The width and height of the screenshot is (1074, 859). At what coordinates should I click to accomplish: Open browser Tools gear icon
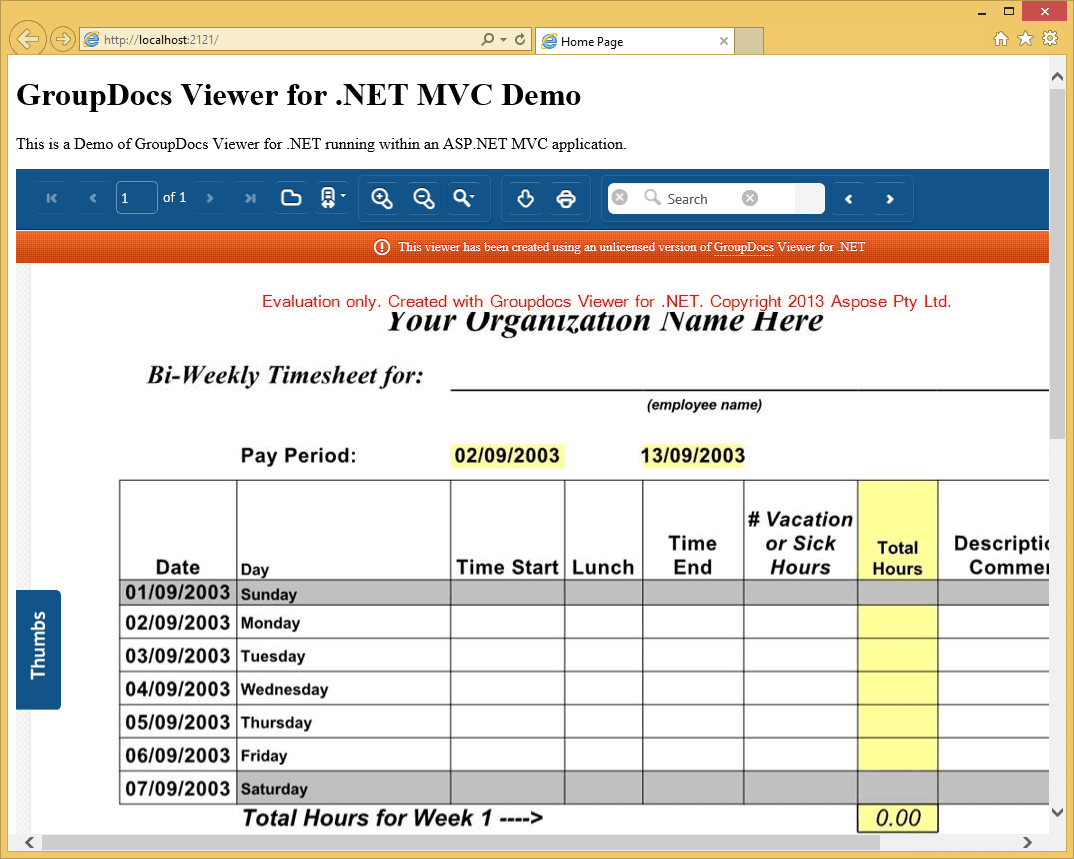click(1050, 38)
